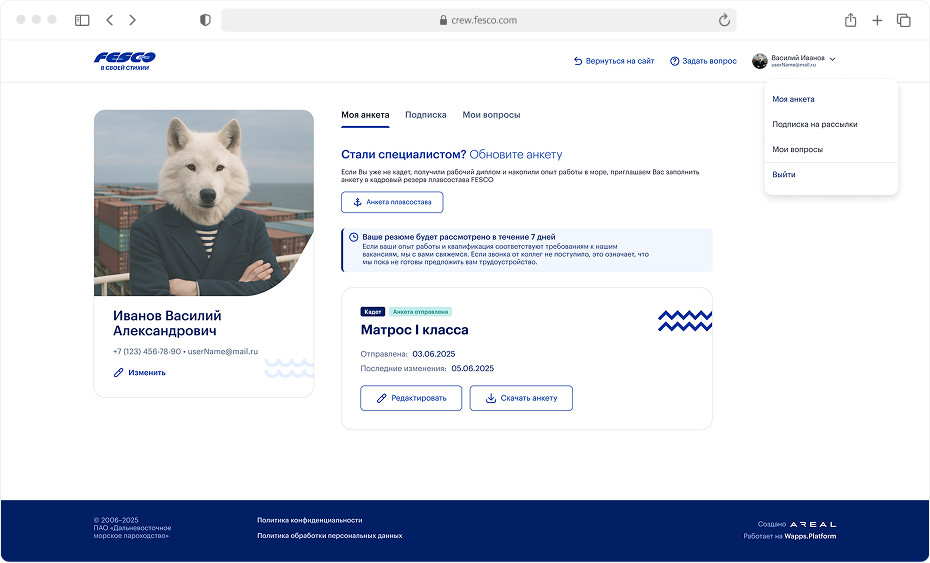Reload the page with refresh icon
Screen dimensions: 930x563
click(x=724, y=20)
